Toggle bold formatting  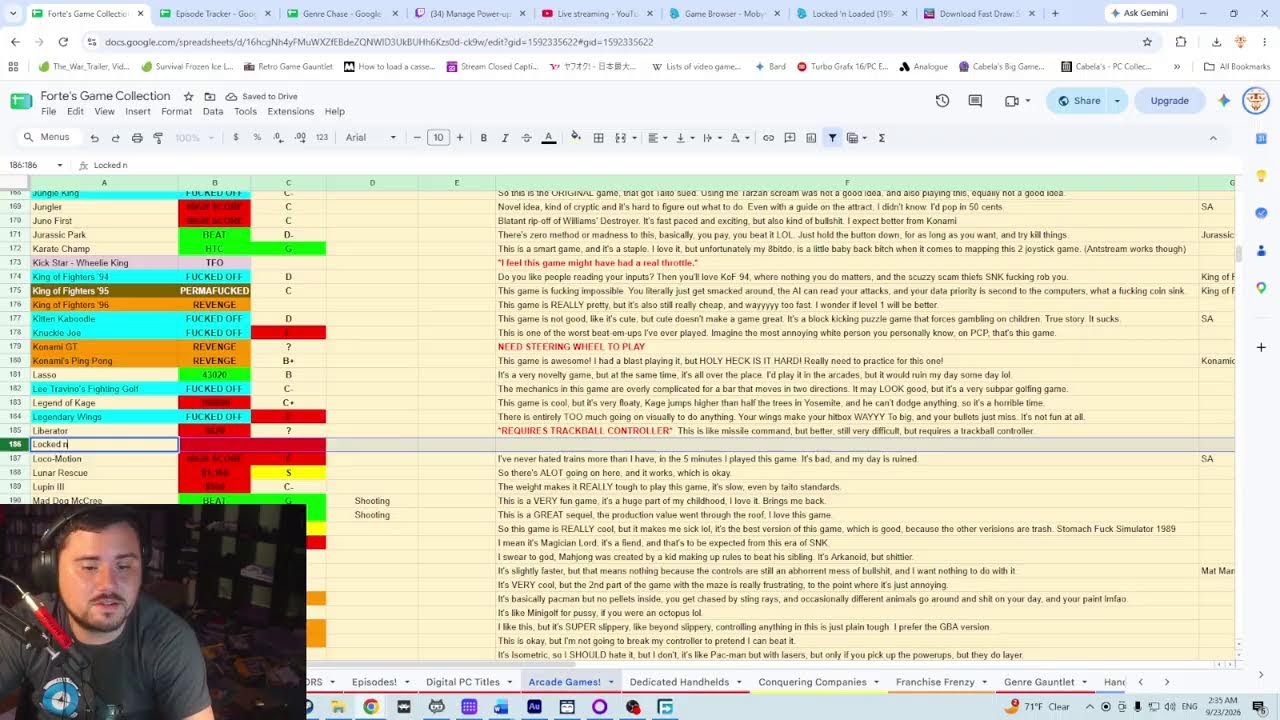(x=483, y=138)
